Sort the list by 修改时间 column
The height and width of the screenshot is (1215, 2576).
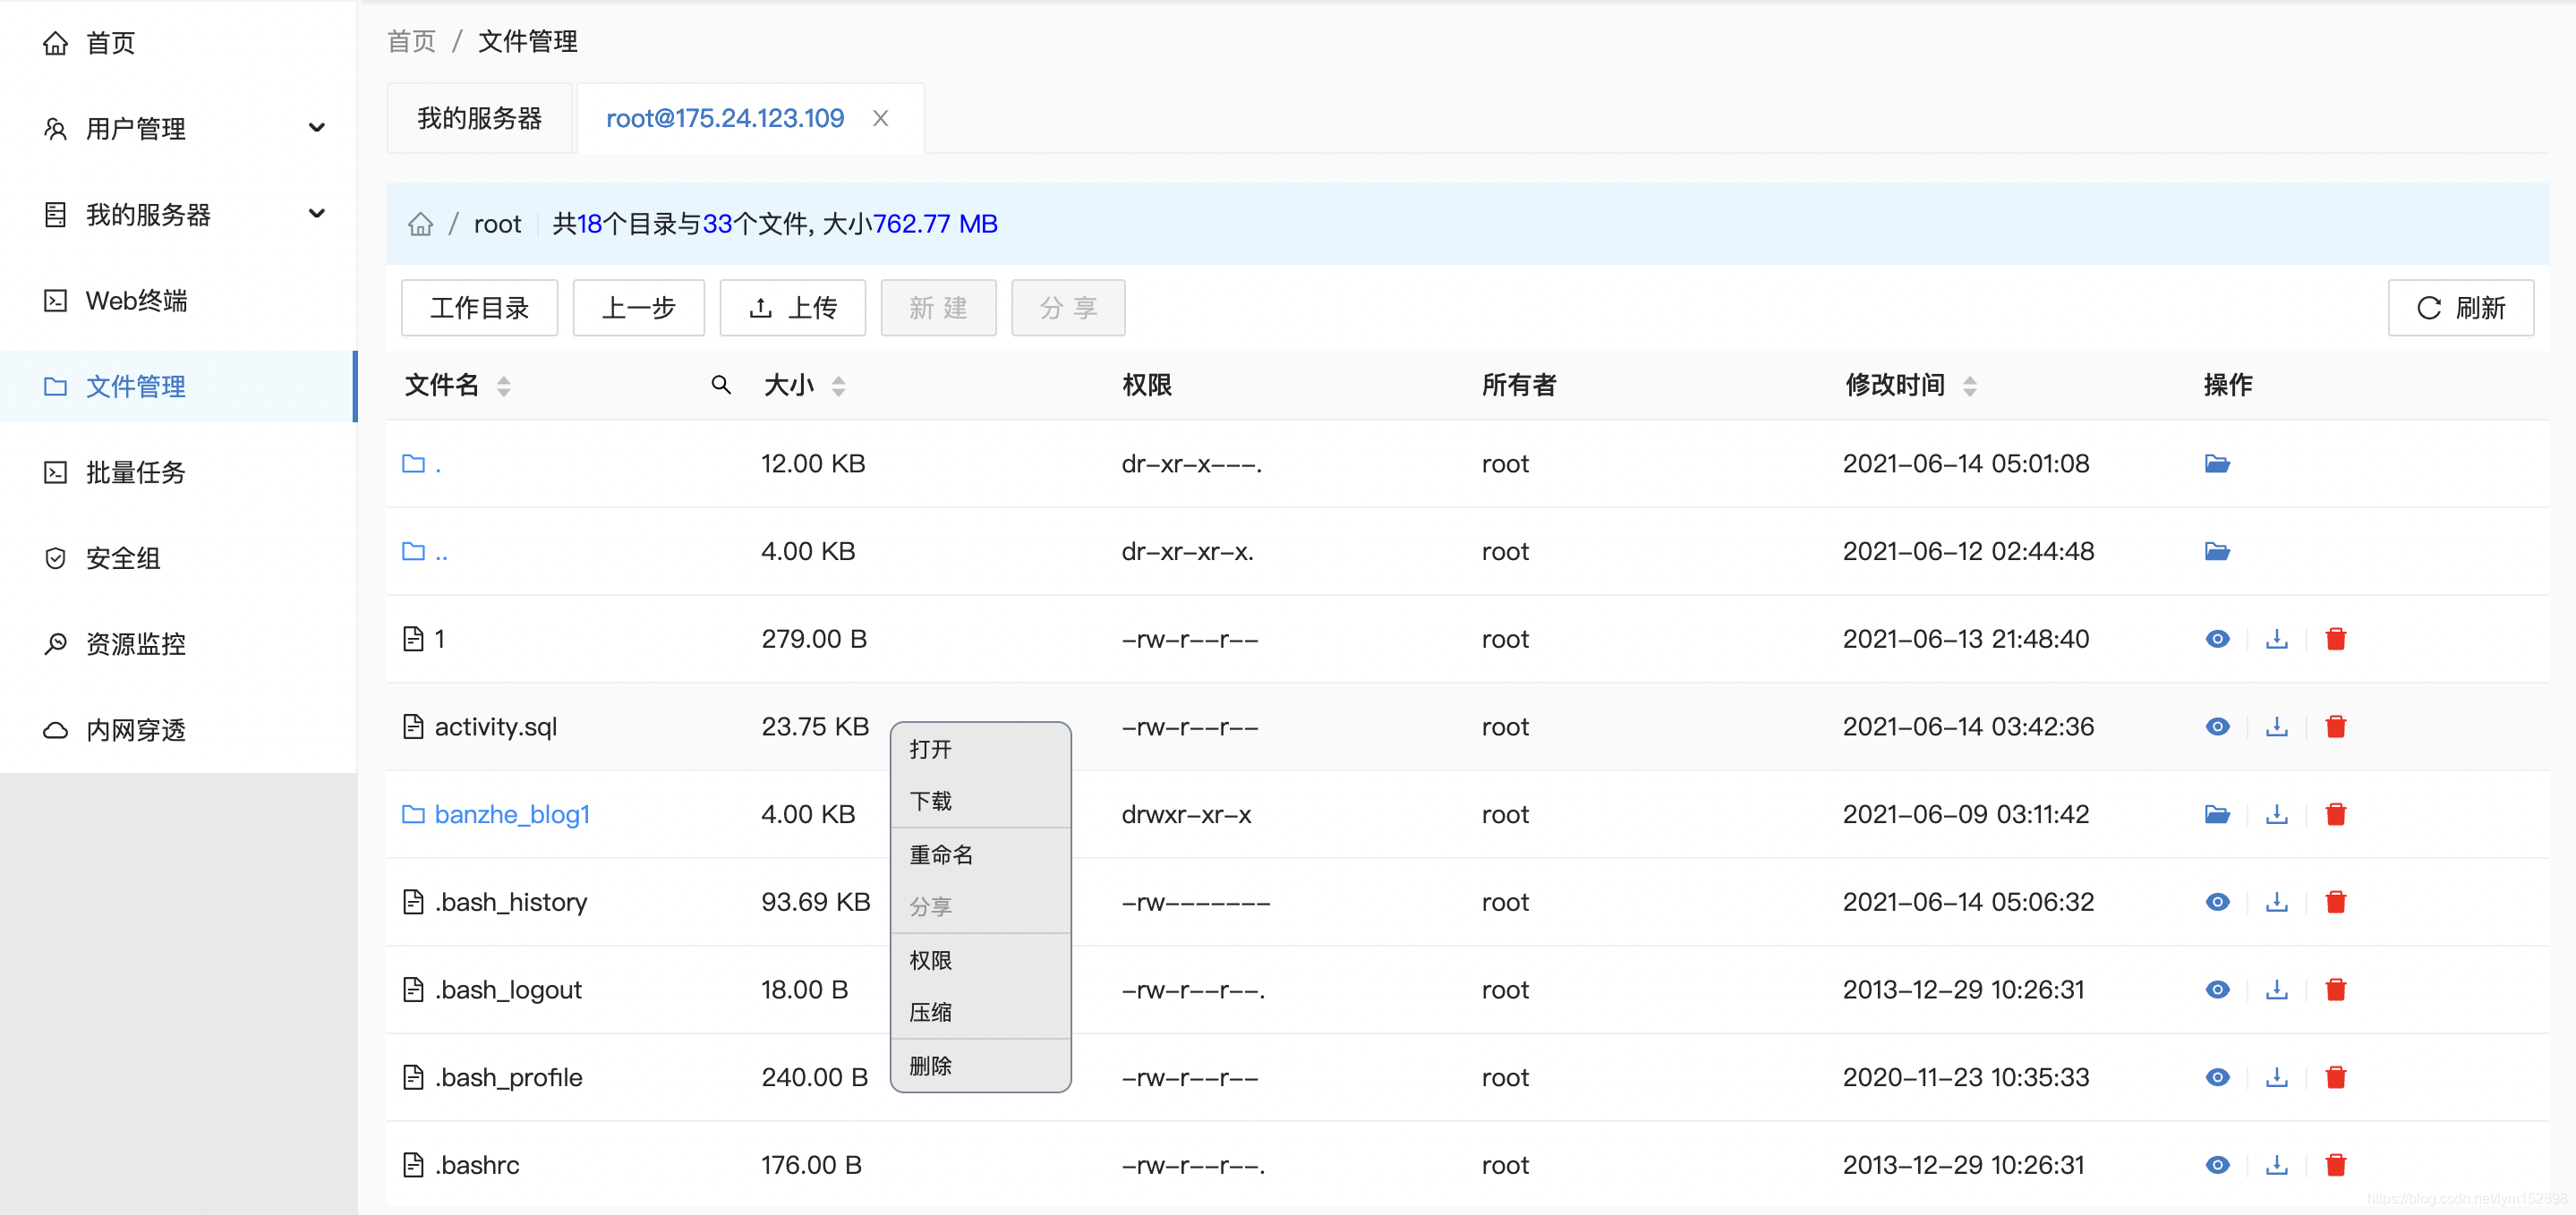pyautogui.click(x=1968, y=386)
